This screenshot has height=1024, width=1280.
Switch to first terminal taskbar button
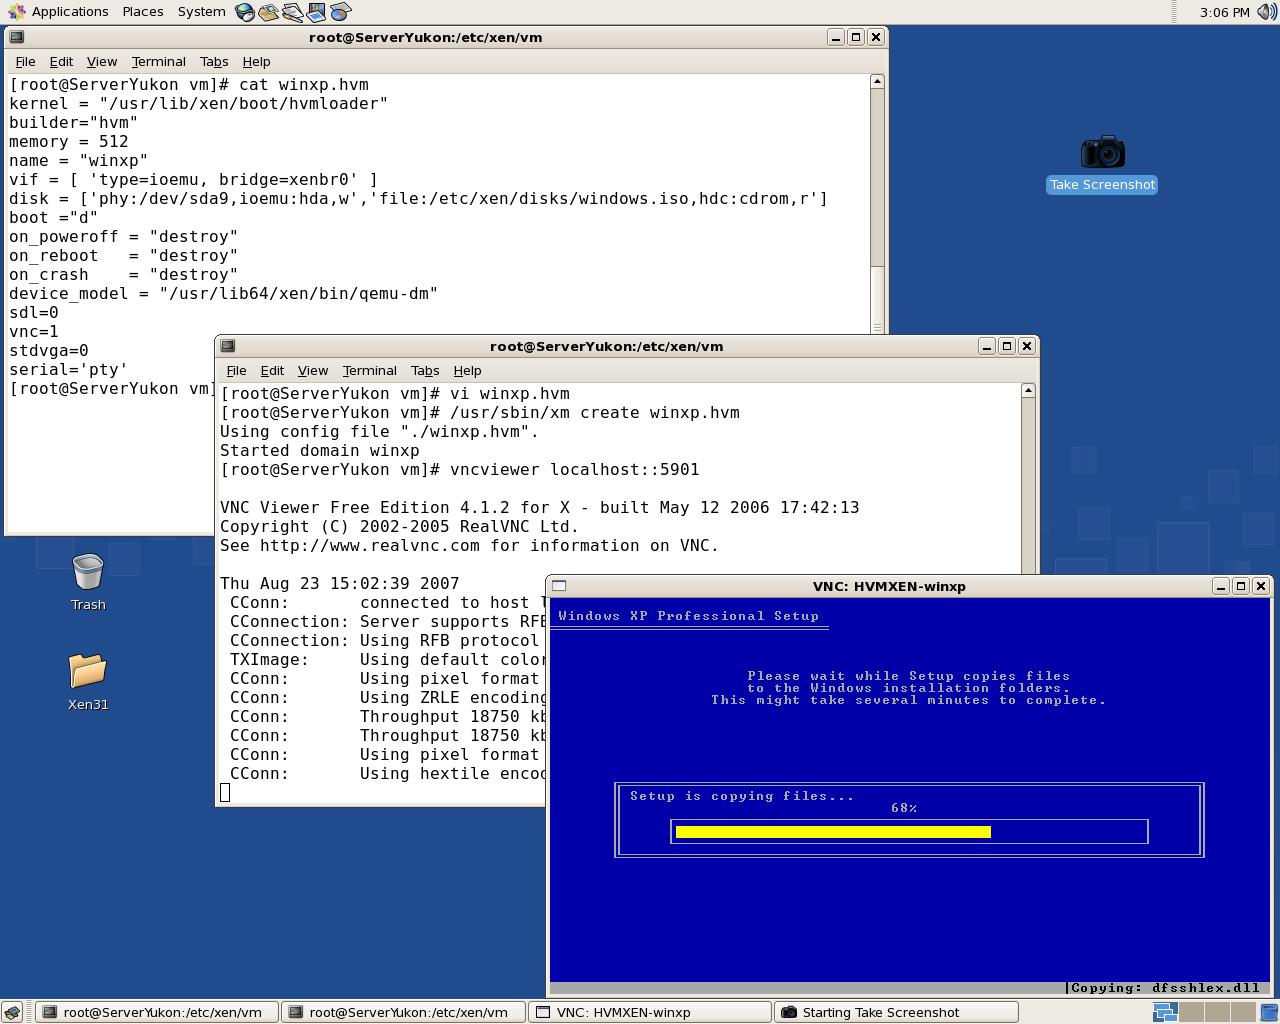156,1012
